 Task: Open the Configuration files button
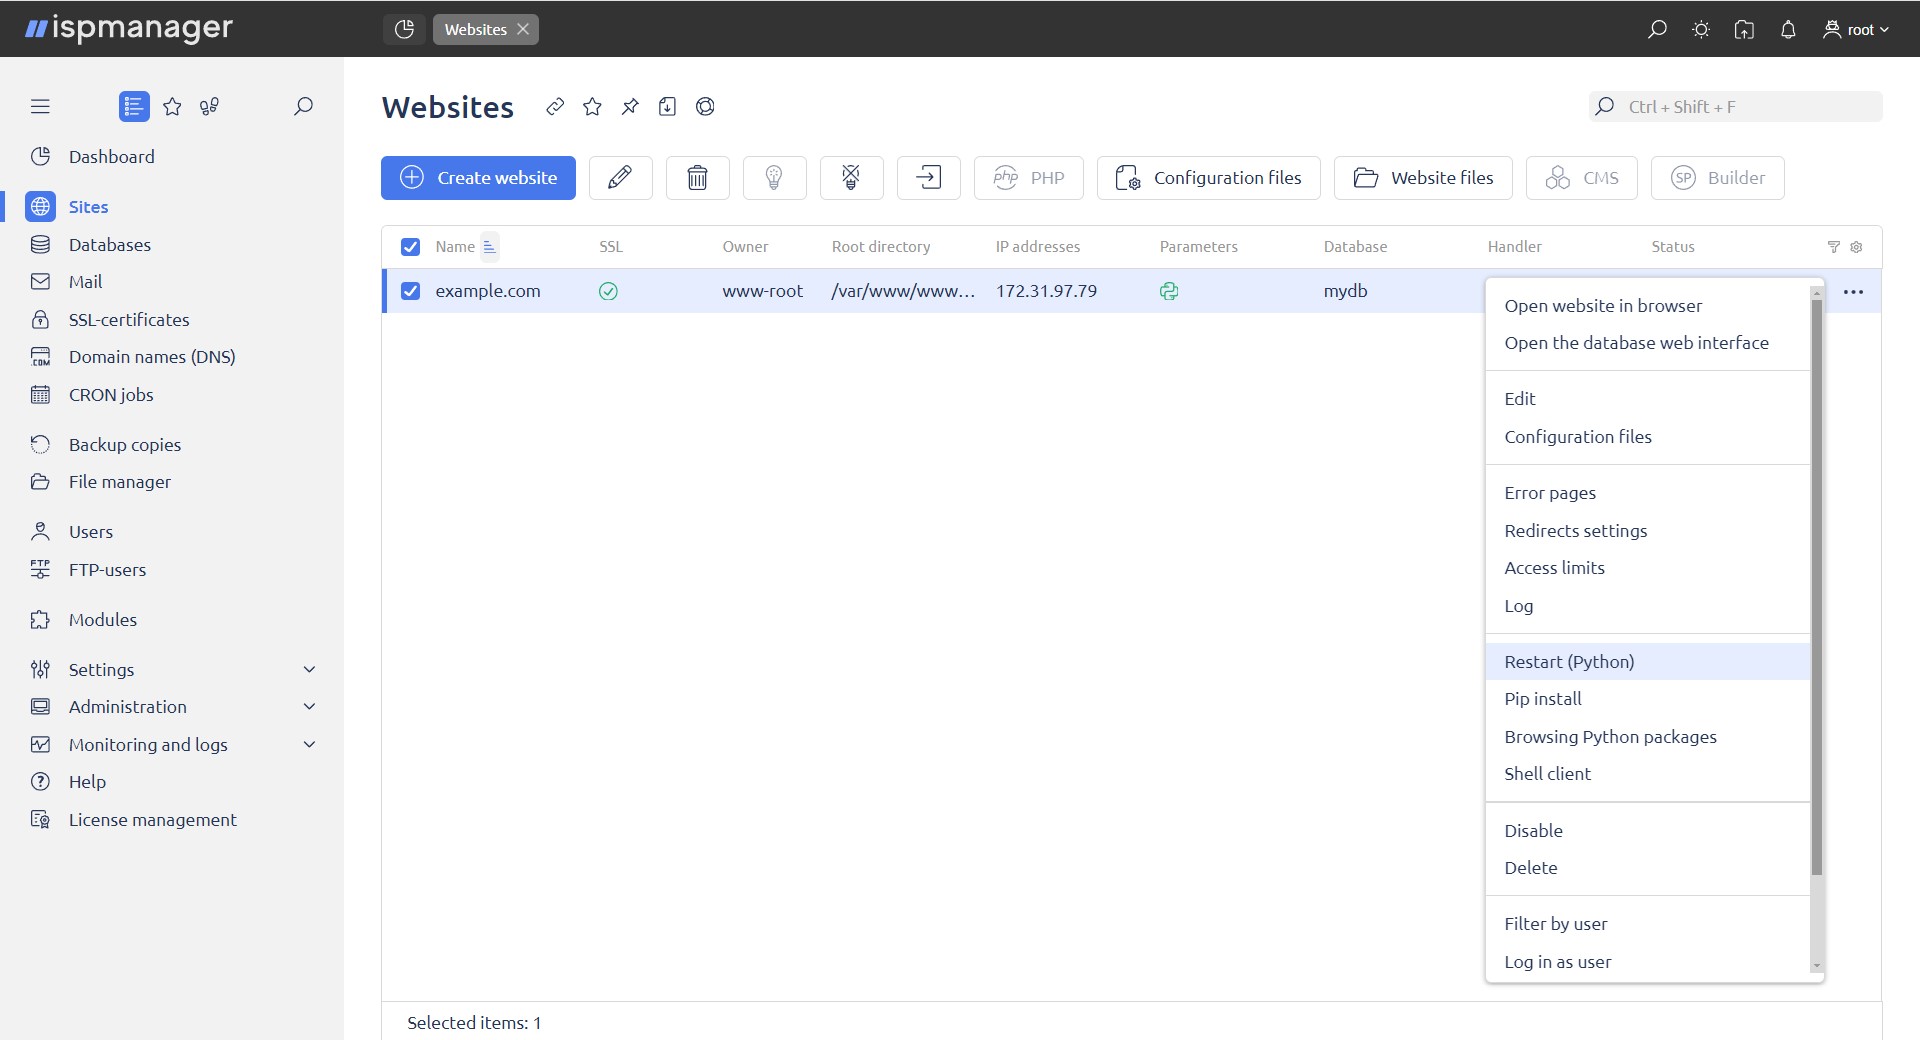1208,178
